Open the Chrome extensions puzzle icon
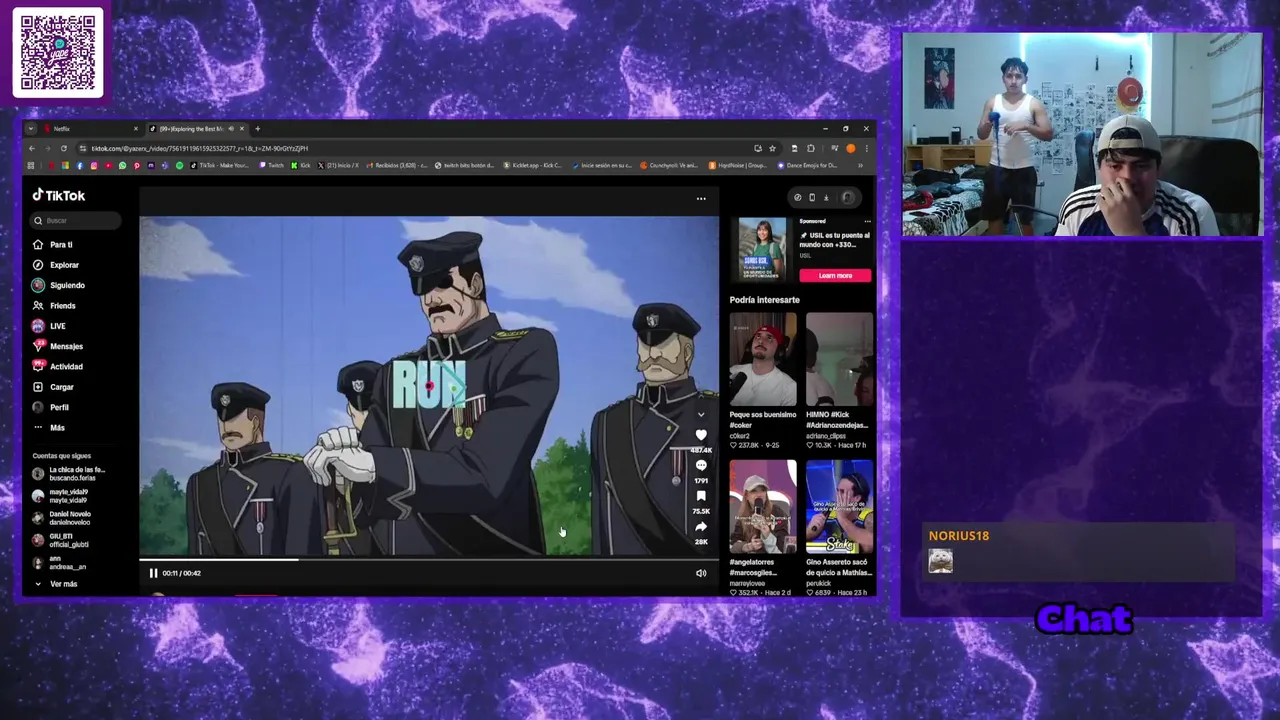1280x720 pixels. [x=811, y=148]
